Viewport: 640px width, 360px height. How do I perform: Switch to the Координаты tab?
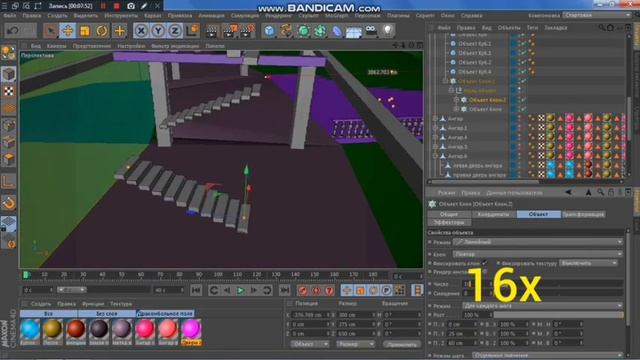(493, 214)
